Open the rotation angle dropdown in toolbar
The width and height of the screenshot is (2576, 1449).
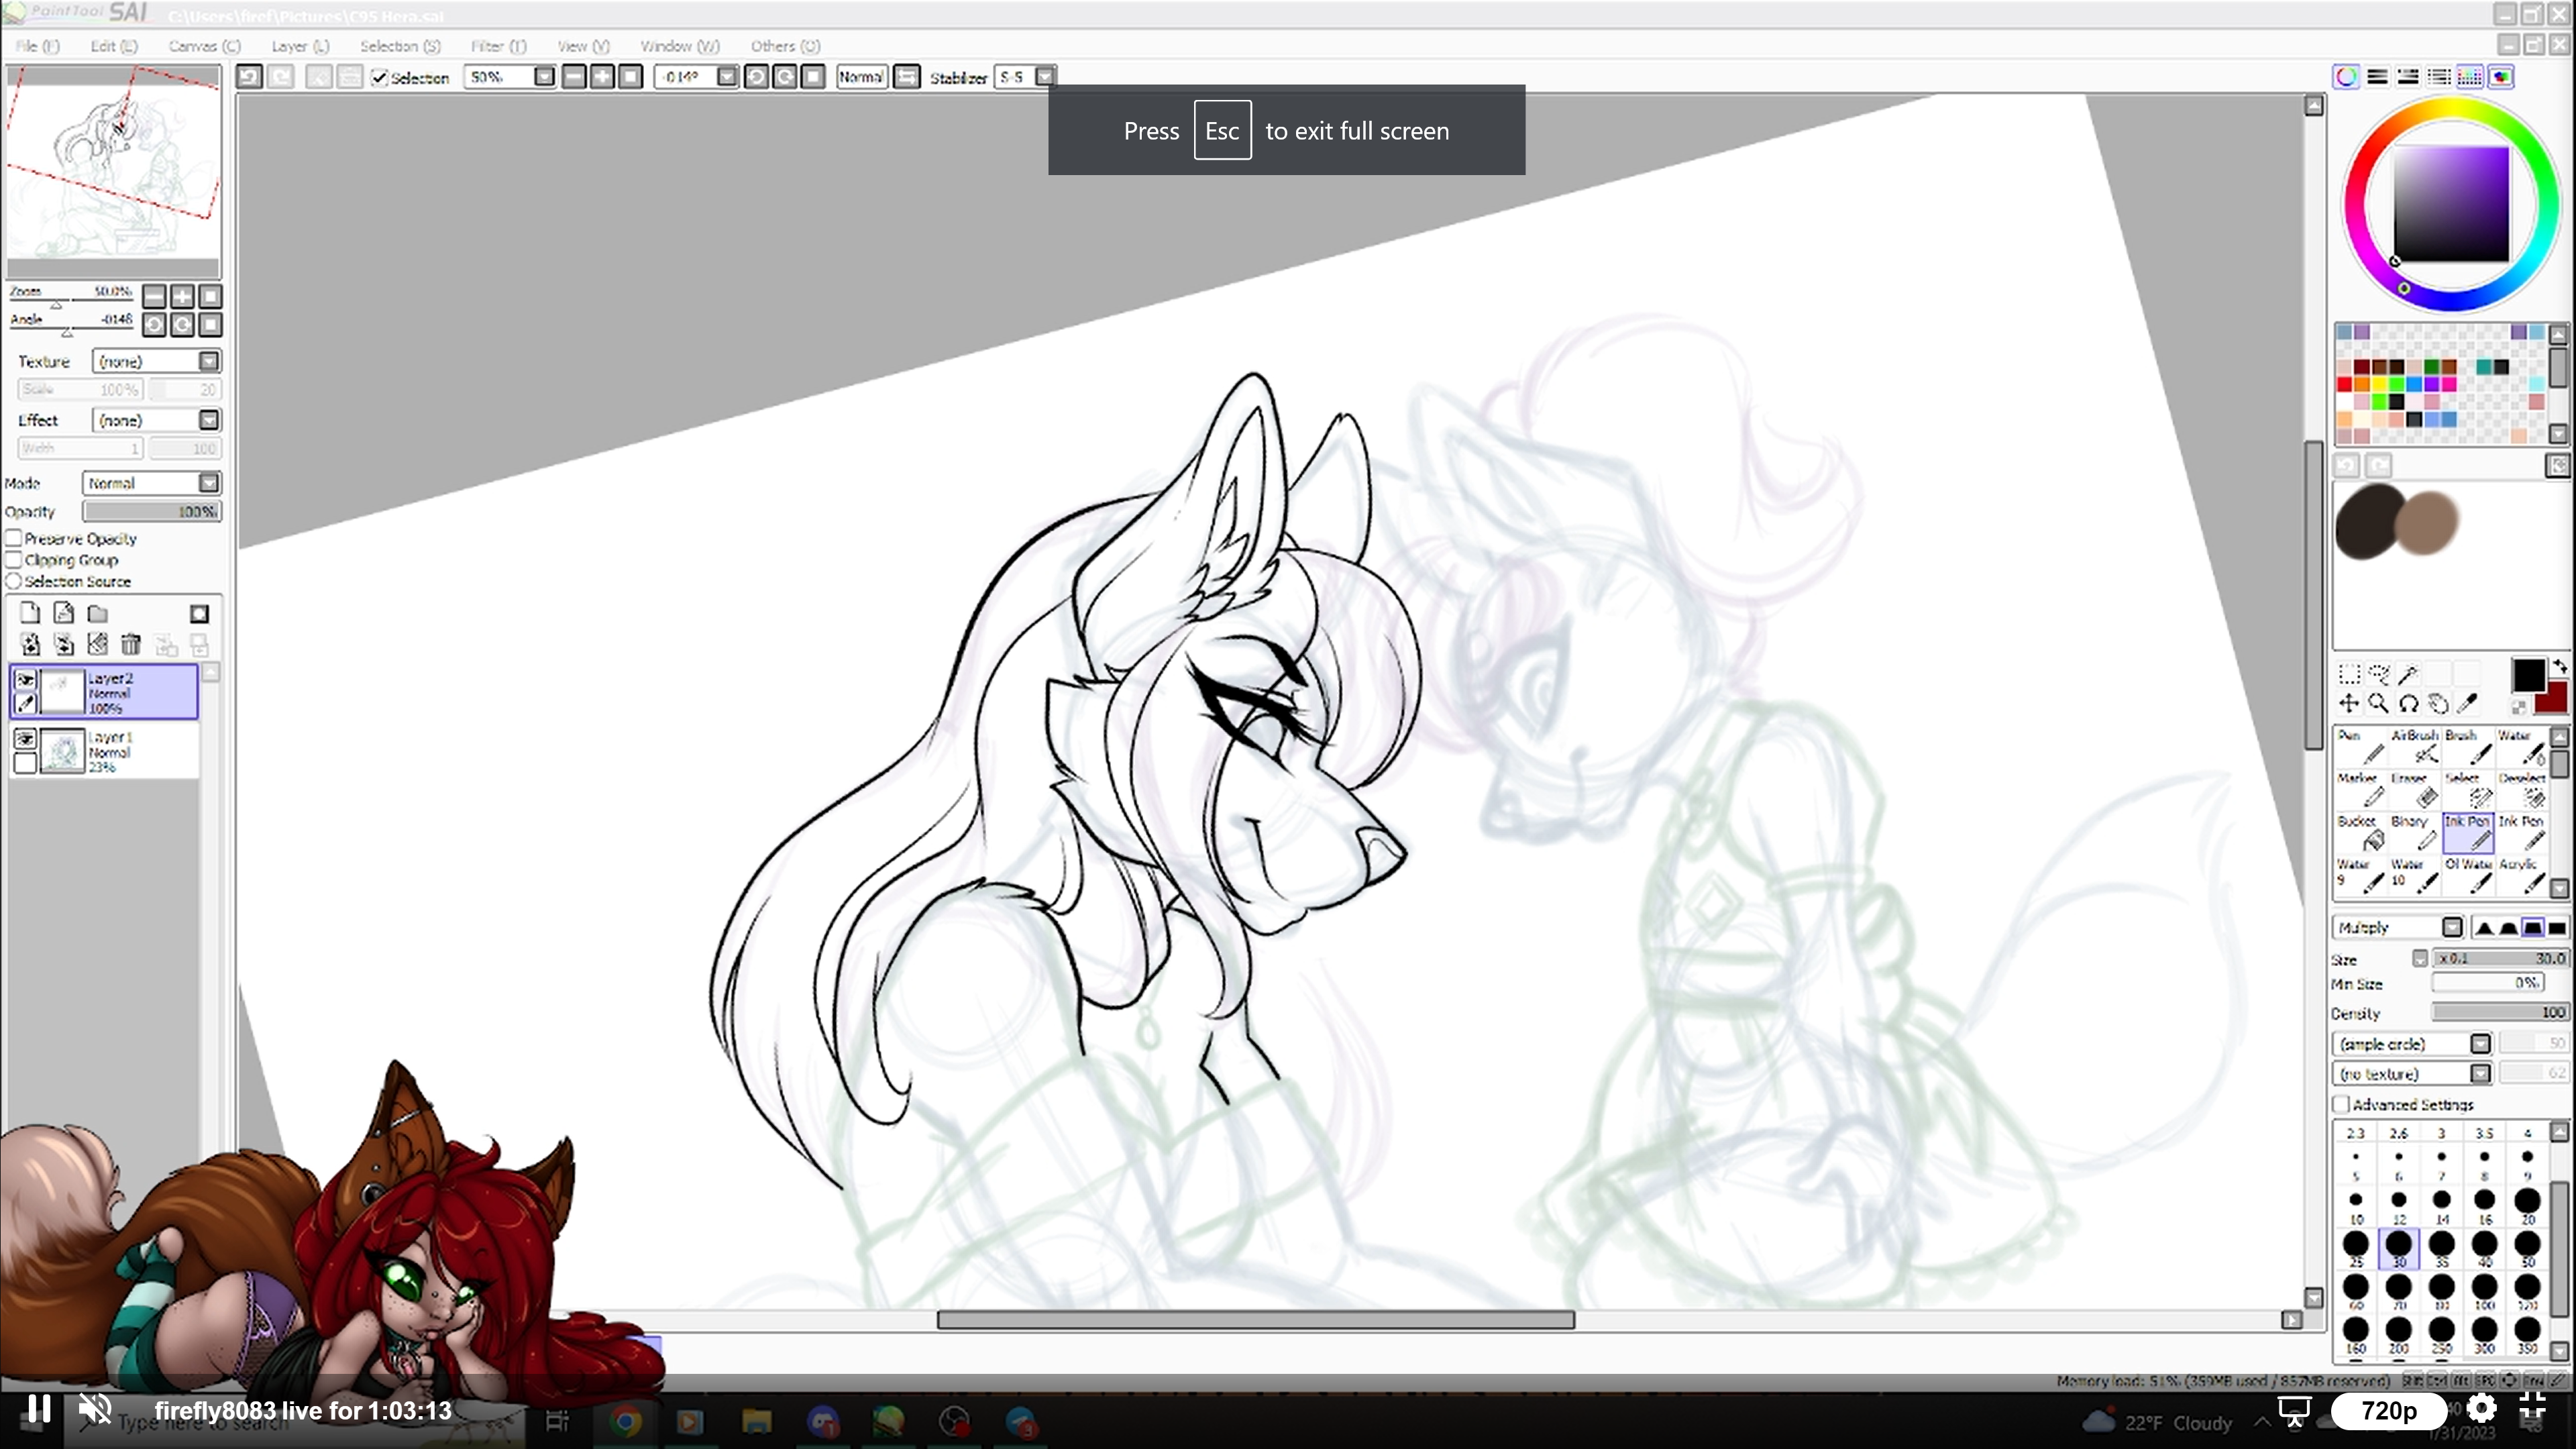(x=727, y=77)
